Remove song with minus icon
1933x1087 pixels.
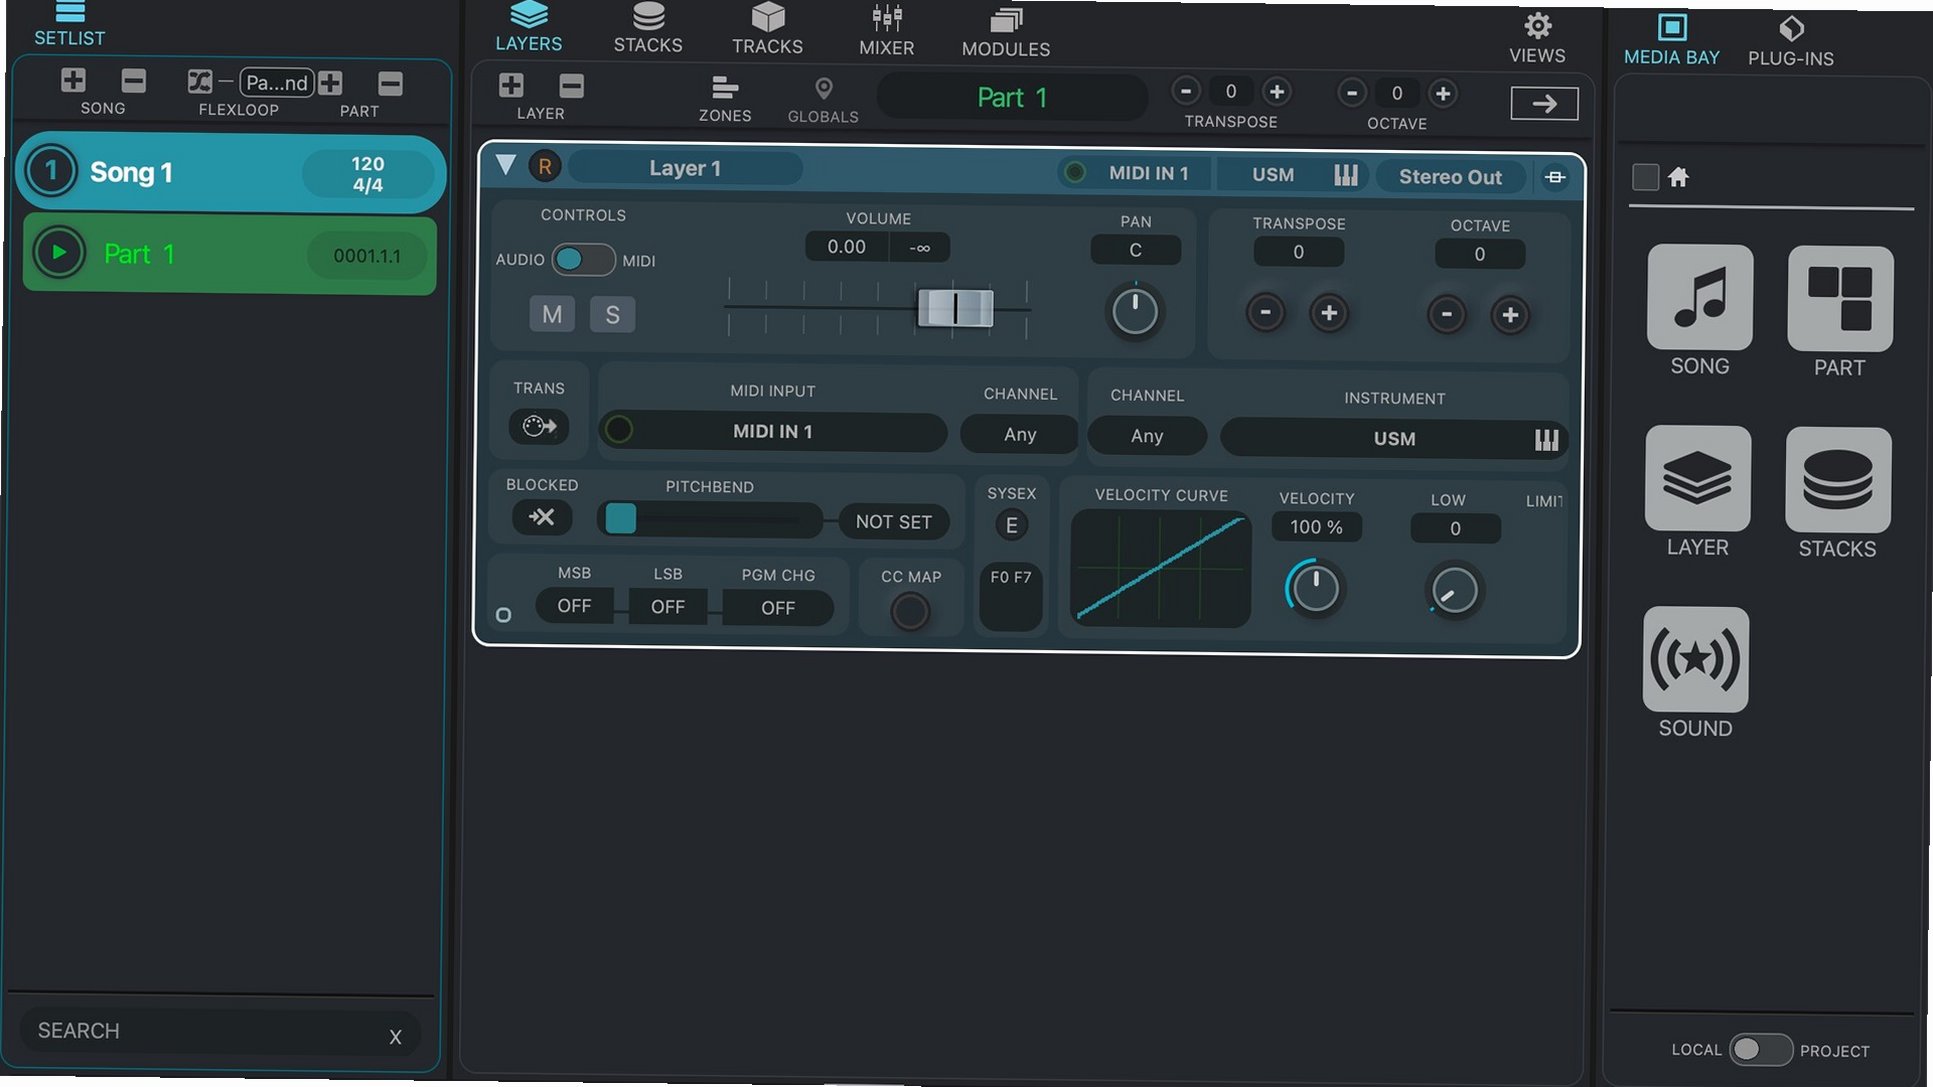click(x=133, y=80)
